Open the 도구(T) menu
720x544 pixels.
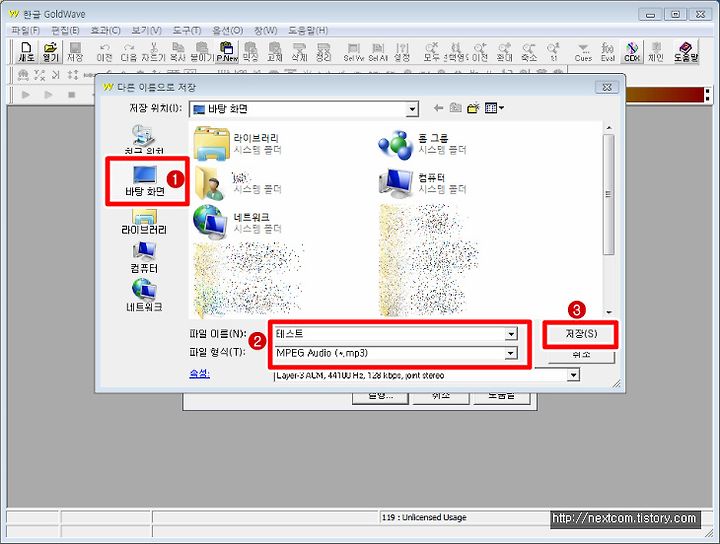[187, 30]
